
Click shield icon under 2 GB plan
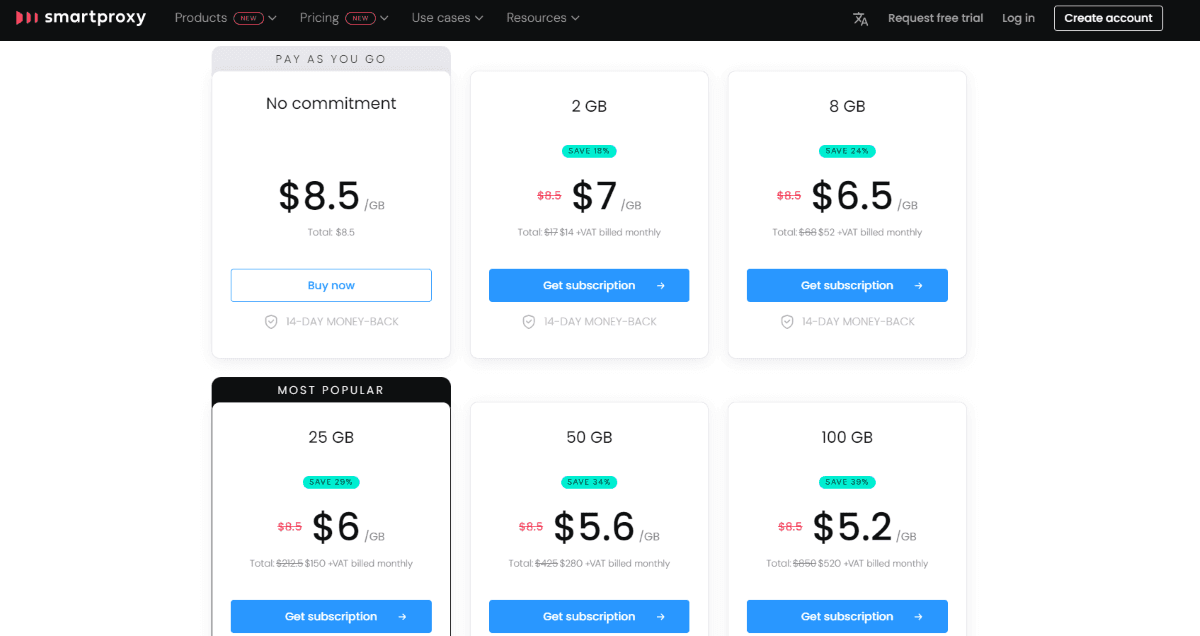coord(529,322)
